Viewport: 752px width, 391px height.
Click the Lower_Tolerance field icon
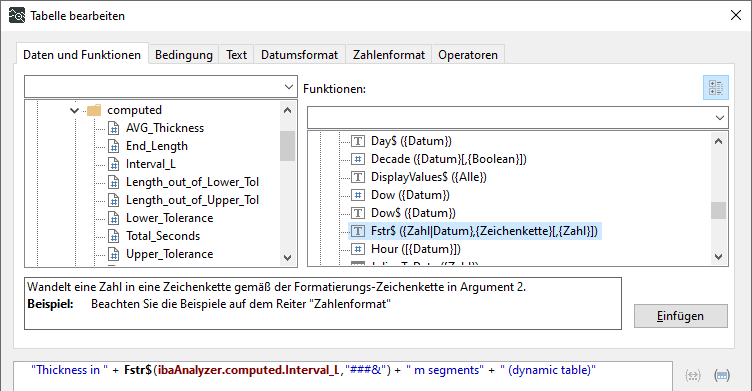pos(114,218)
